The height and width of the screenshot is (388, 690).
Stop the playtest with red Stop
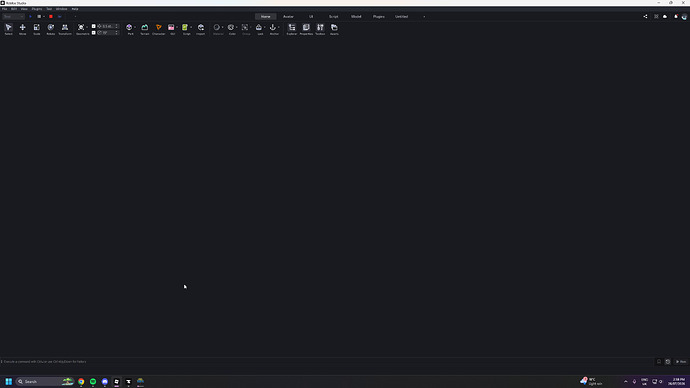pyautogui.click(x=51, y=16)
